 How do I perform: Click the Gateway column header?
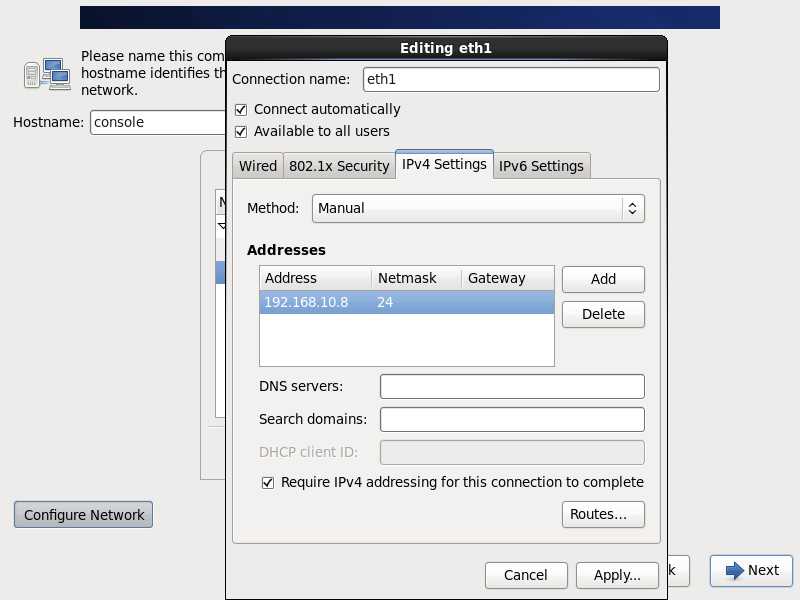point(508,278)
